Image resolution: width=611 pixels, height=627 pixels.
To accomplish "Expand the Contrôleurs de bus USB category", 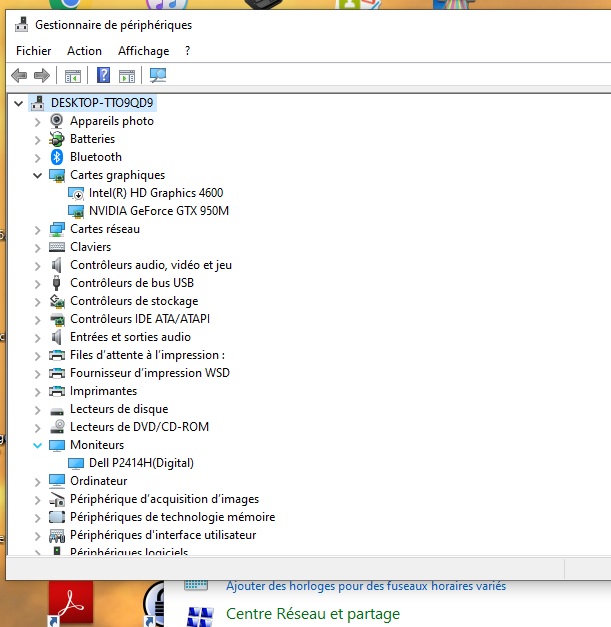I will point(38,284).
